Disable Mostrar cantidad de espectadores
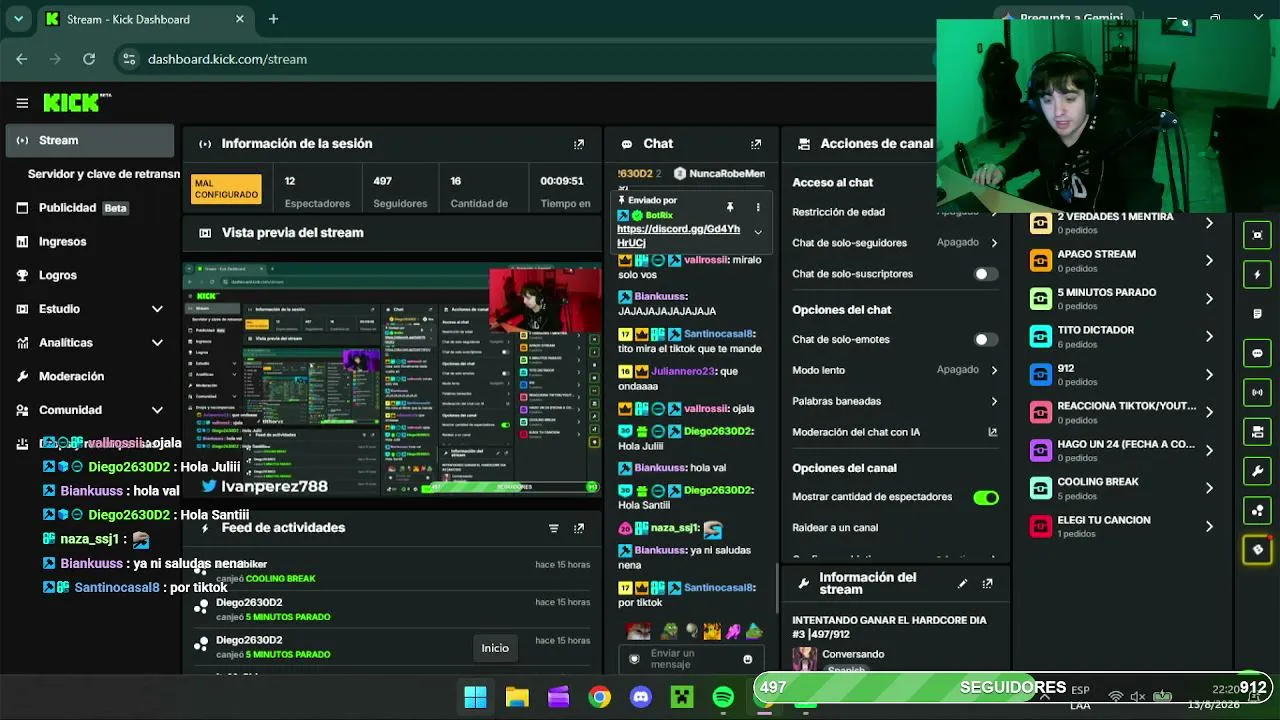Viewport: 1280px width, 720px height. [986, 497]
